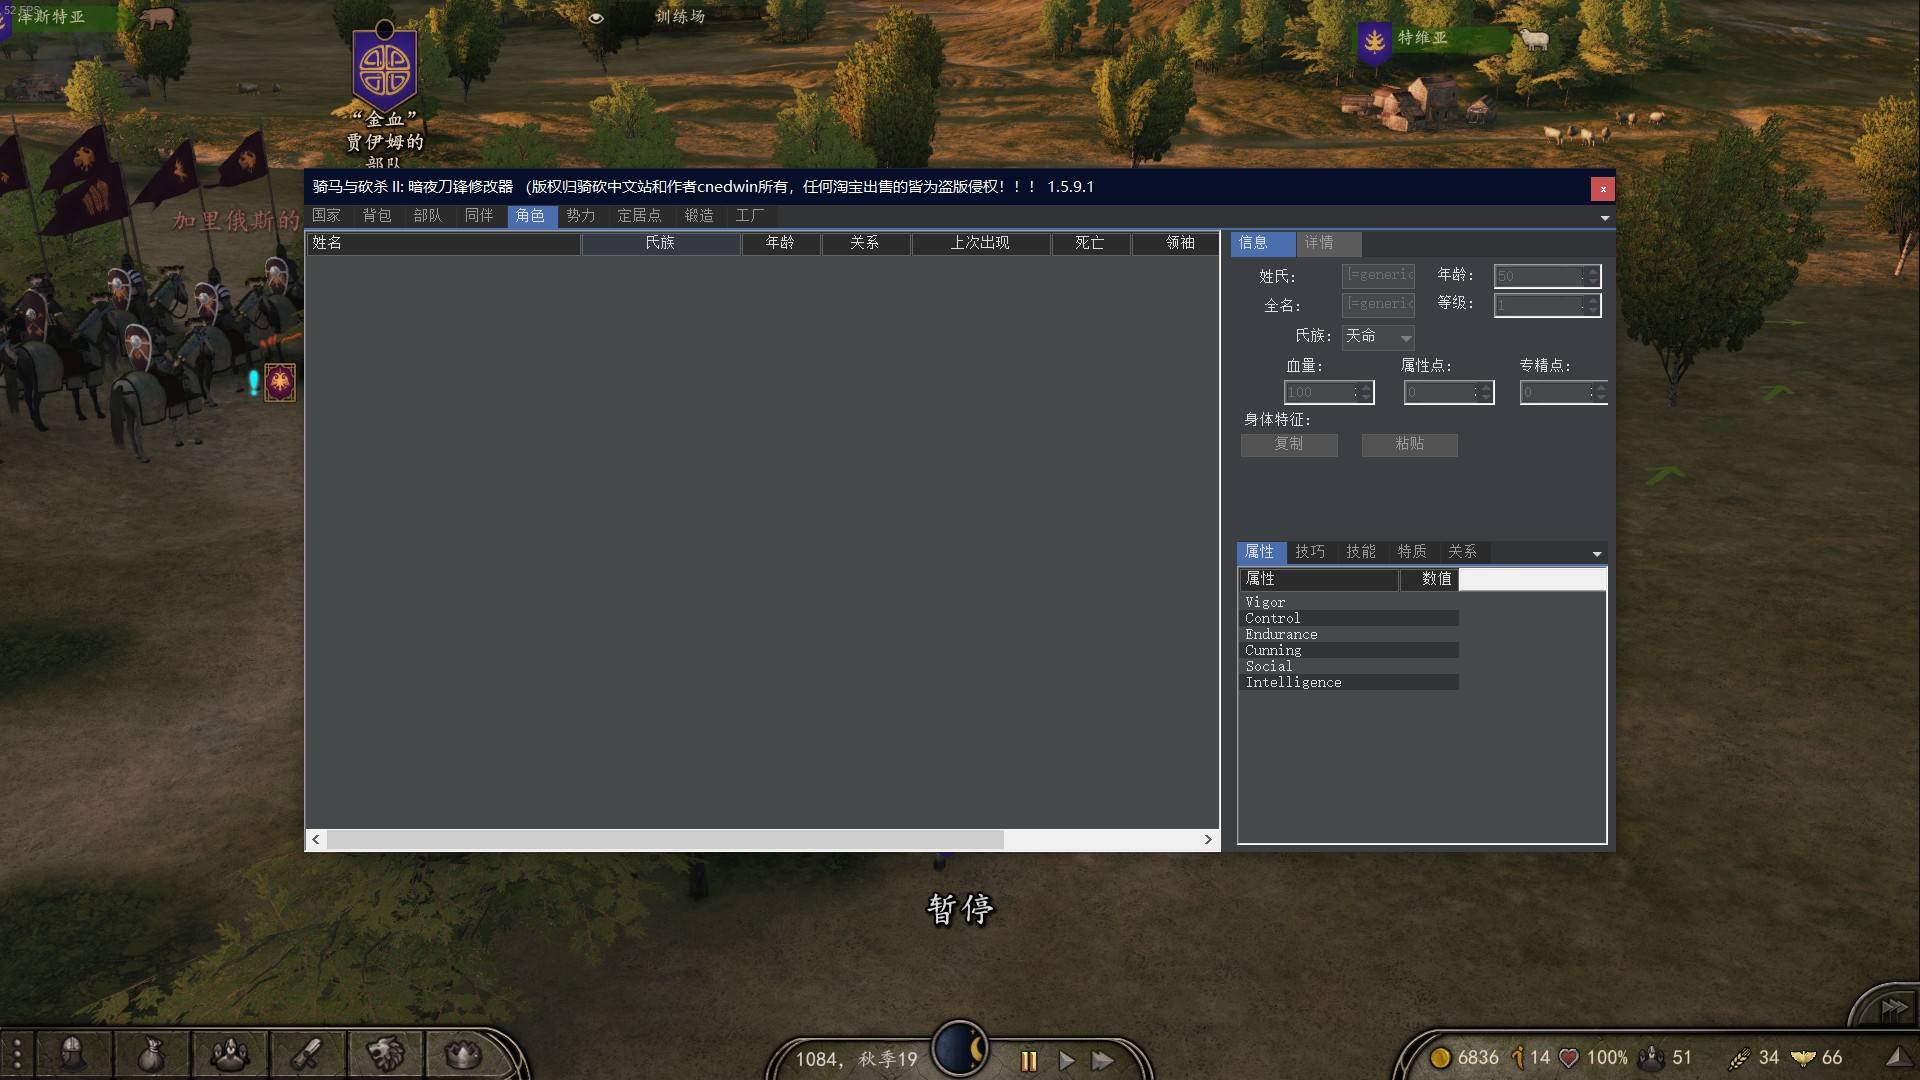The image size is (1920, 1080).
Task: Open the party screen icon
Action: click(x=229, y=1054)
